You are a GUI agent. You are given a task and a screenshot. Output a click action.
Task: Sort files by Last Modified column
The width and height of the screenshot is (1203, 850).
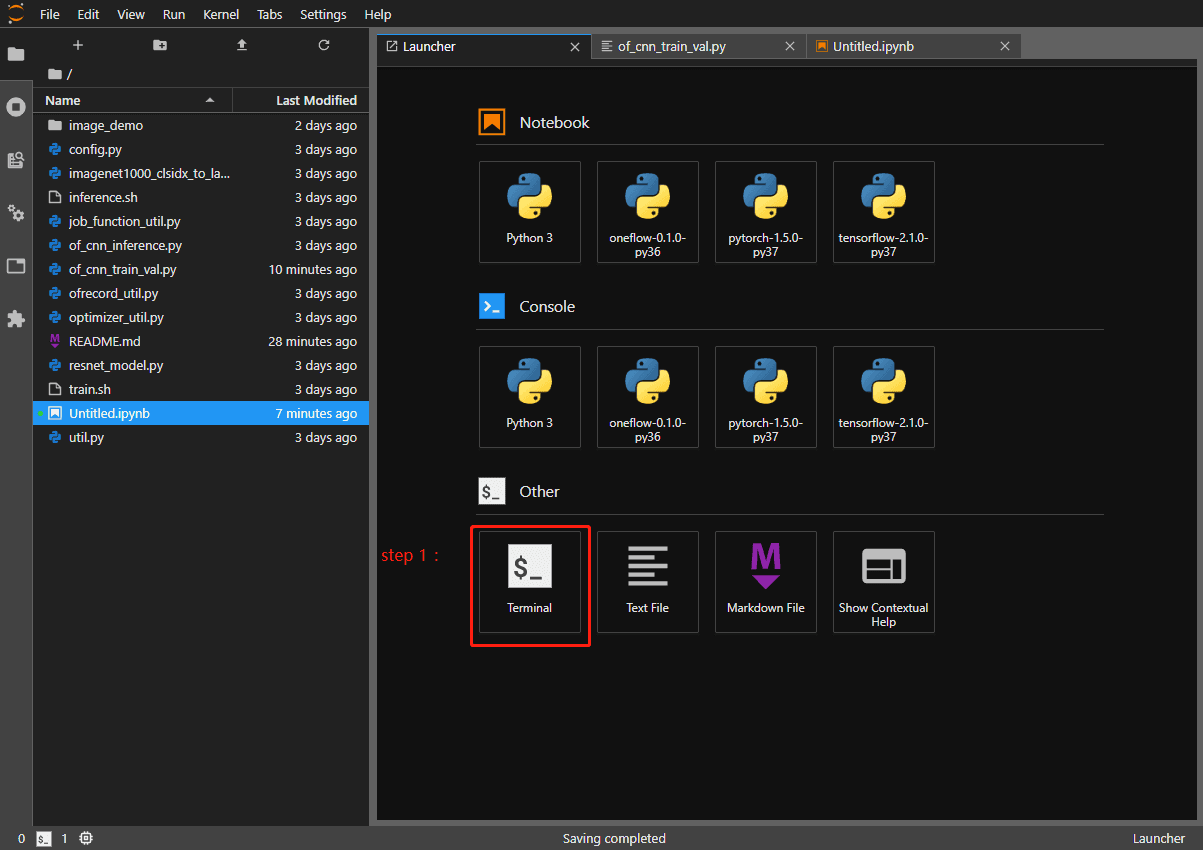click(x=316, y=100)
